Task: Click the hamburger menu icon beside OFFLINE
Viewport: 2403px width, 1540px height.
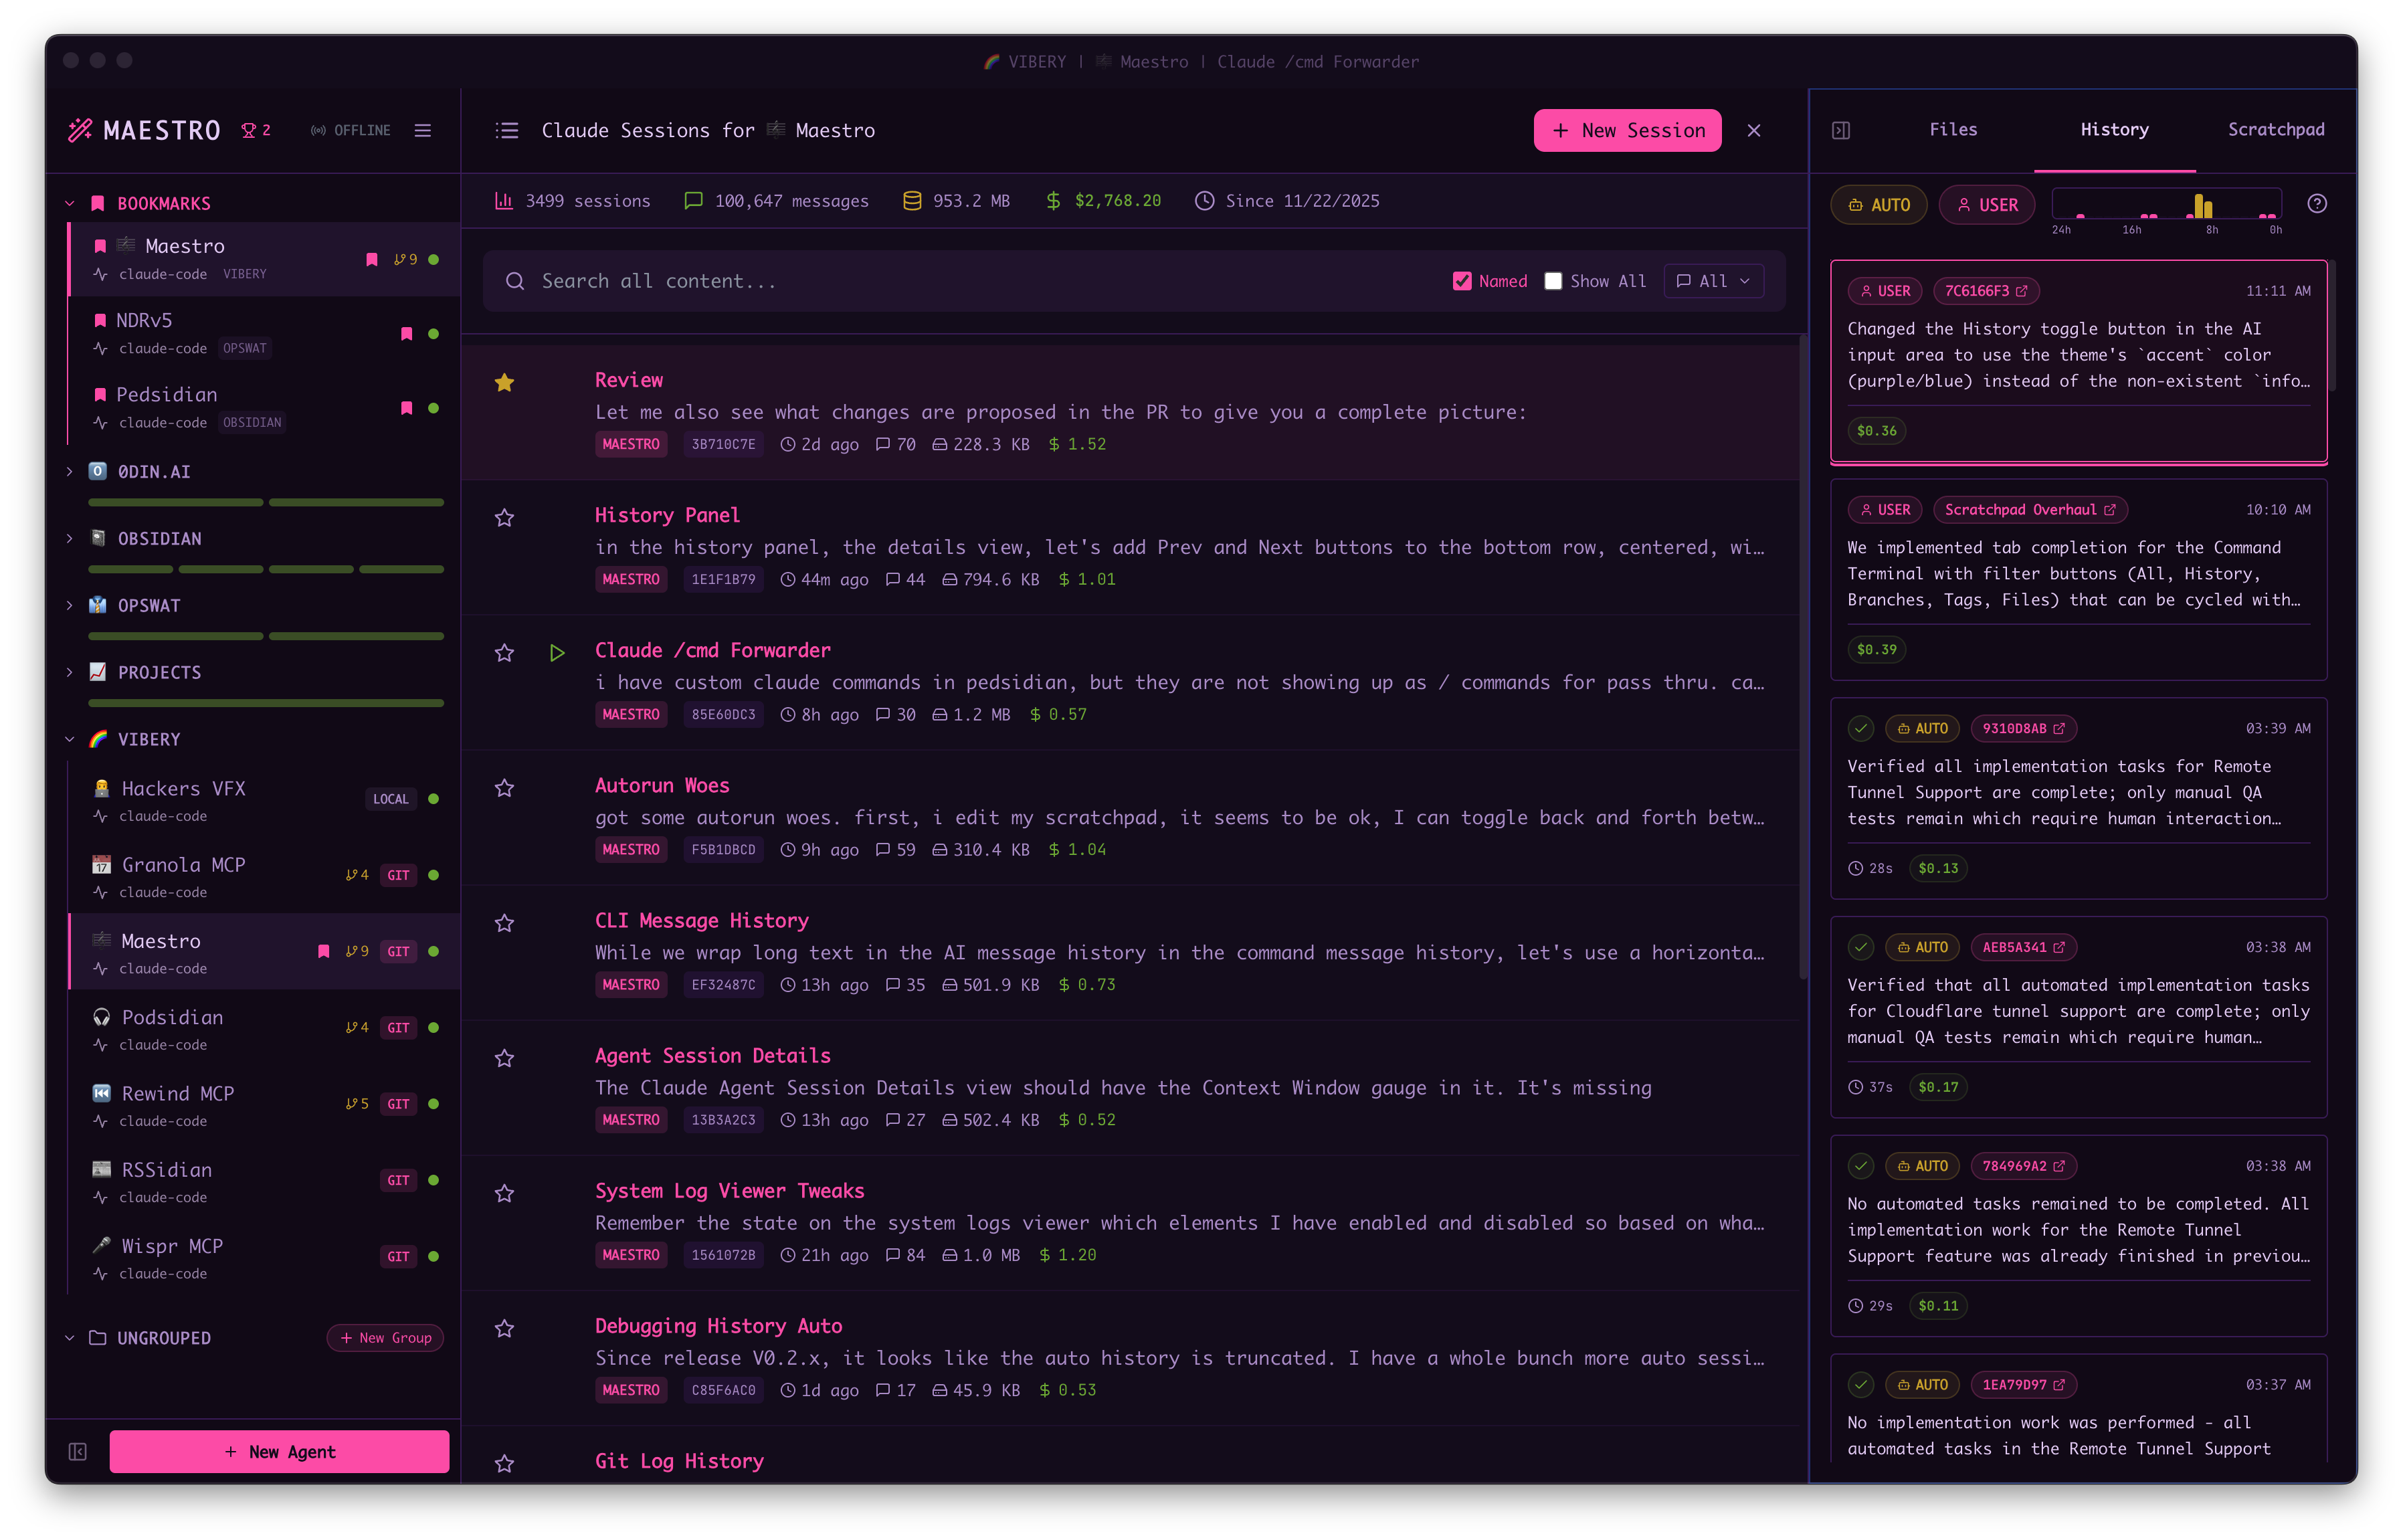Action: click(423, 130)
